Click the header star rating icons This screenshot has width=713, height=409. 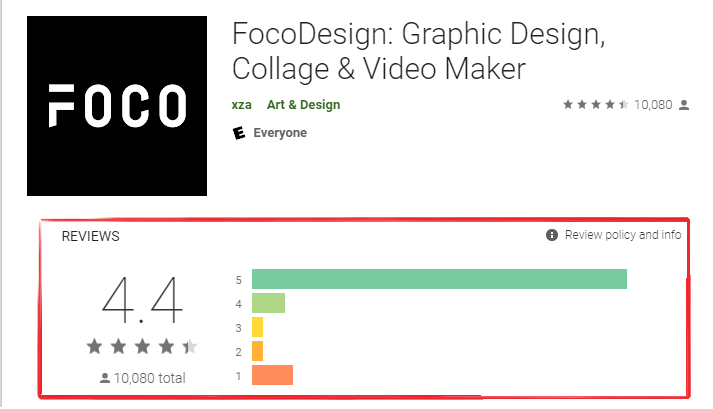pos(596,105)
